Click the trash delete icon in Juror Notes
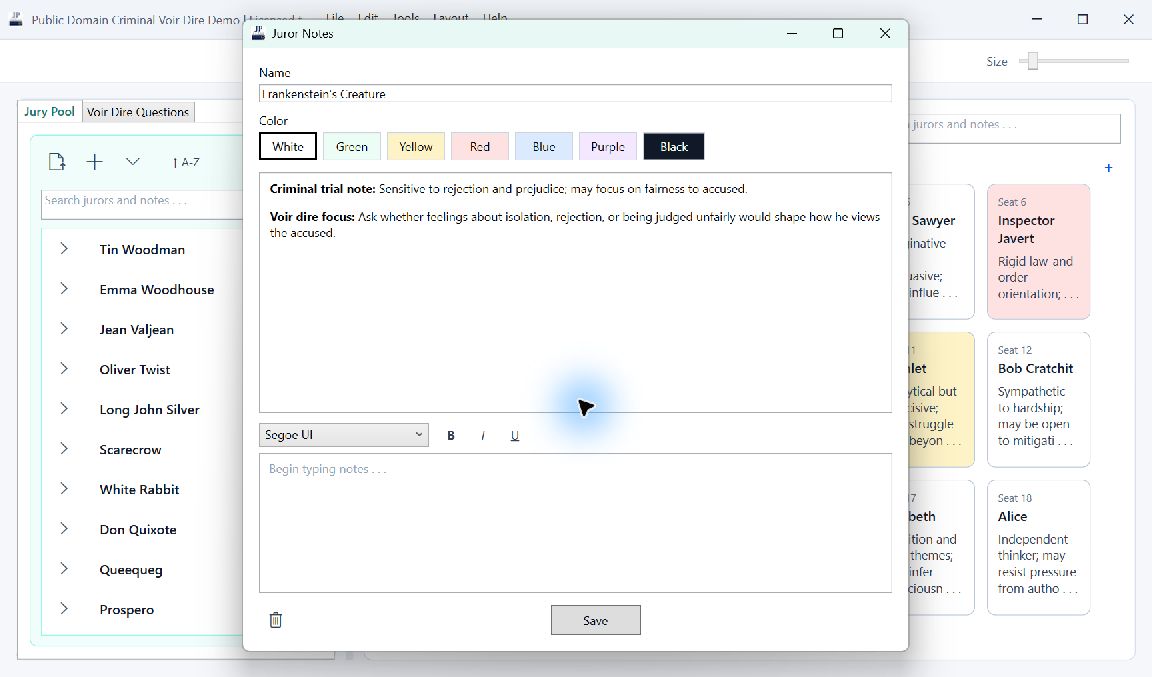1152x677 pixels. [276, 620]
